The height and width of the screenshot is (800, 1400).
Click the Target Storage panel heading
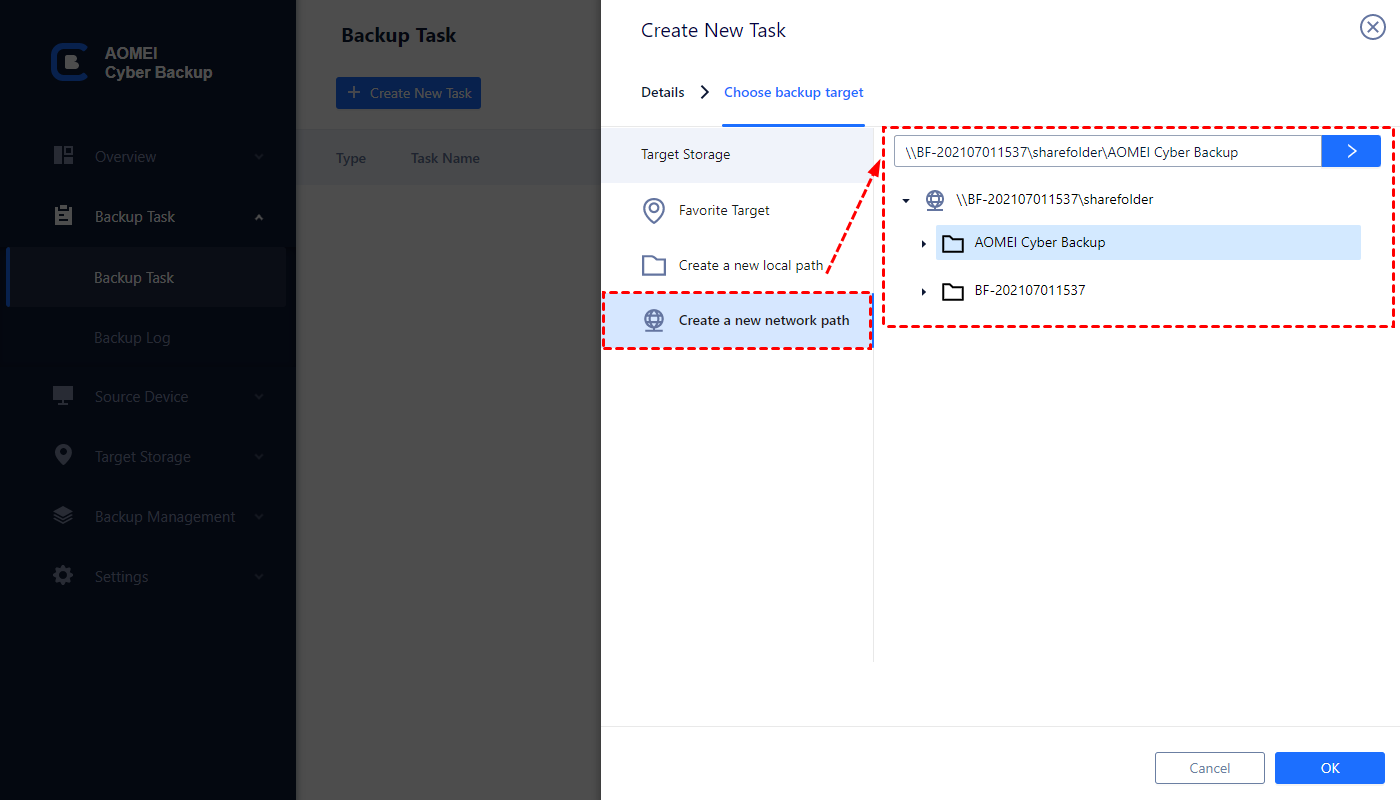(686, 155)
